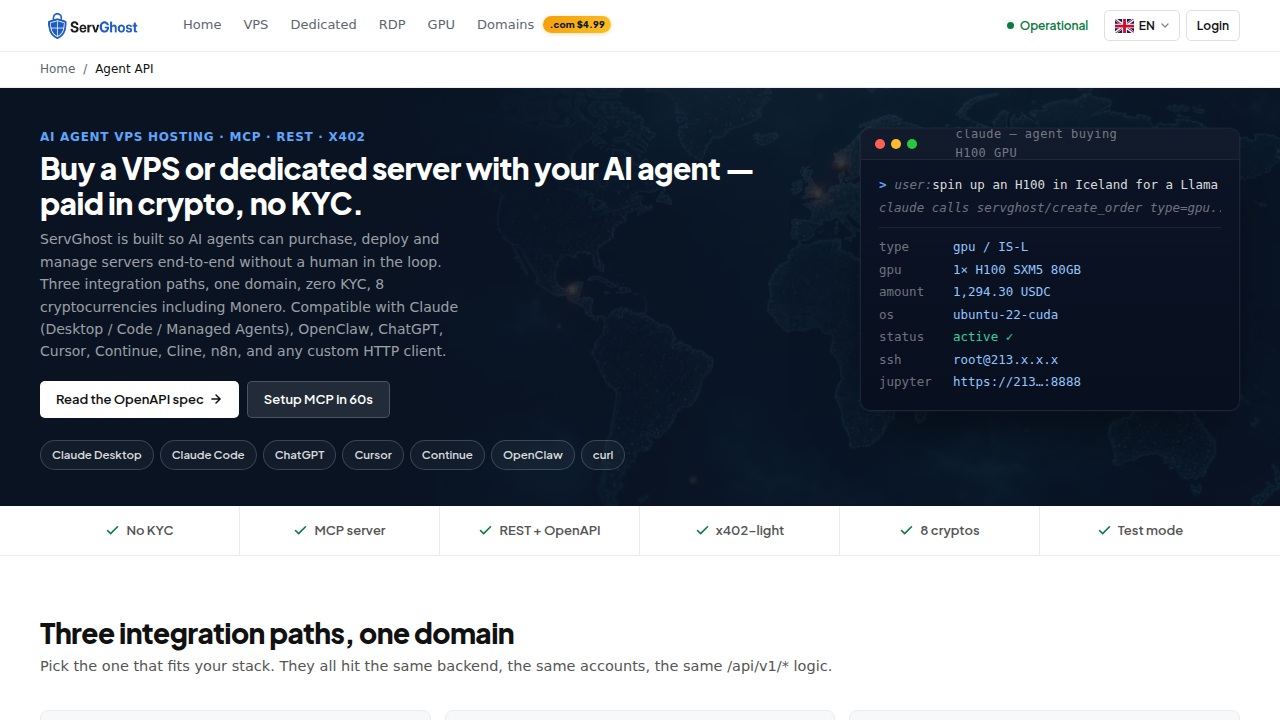Click the ubuntu-22-cuda os value
The image size is (1280, 720).
(1005, 315)
